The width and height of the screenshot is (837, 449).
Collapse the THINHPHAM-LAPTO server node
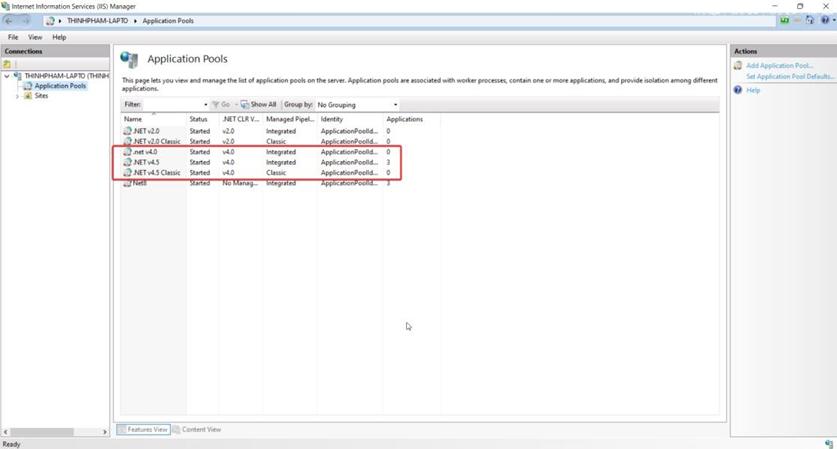8,76
